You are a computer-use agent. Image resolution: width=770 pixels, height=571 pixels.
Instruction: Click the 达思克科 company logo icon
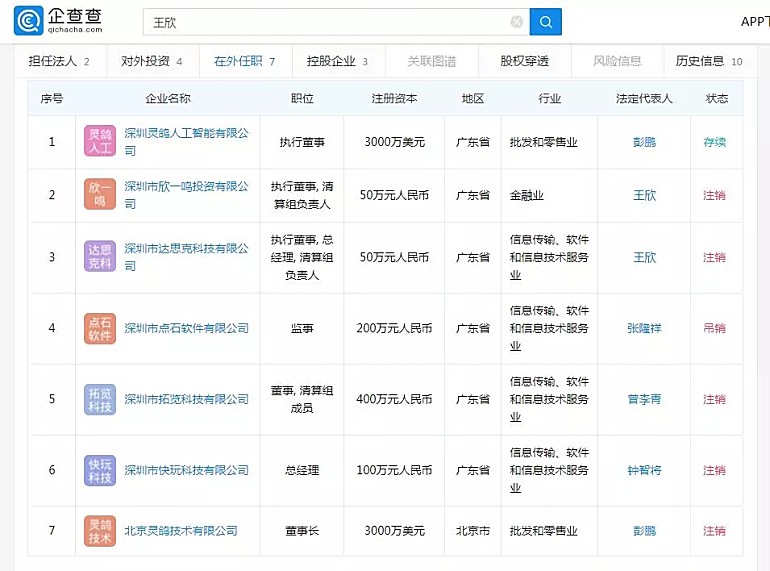click(100, 256)
